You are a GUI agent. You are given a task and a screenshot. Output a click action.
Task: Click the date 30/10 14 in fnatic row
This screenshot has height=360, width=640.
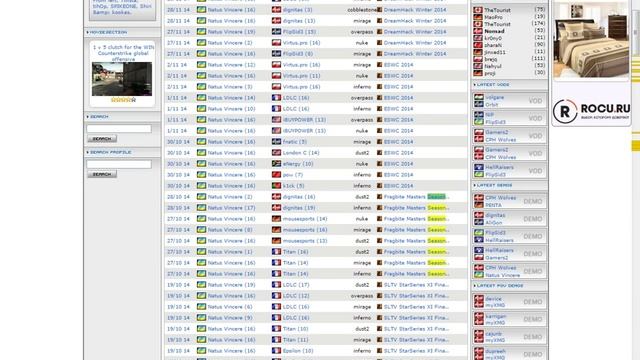[178, 142]
